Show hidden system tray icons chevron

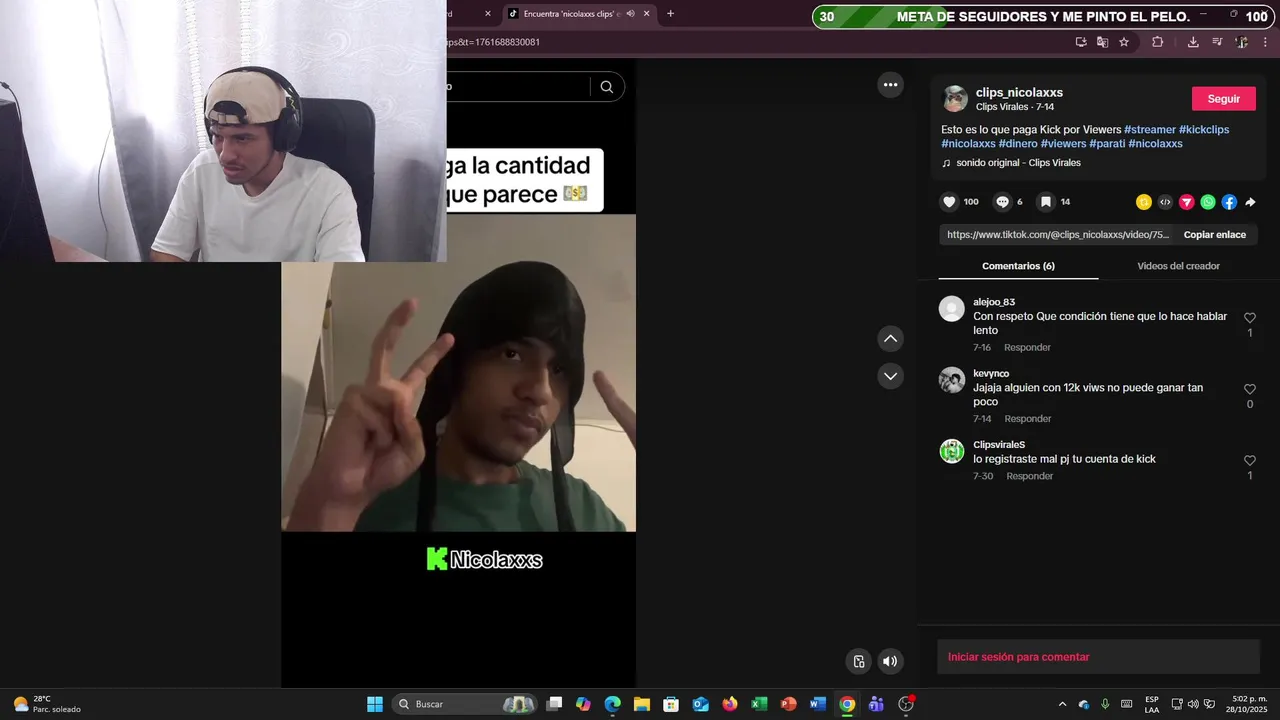click(x=1062, y=704)
